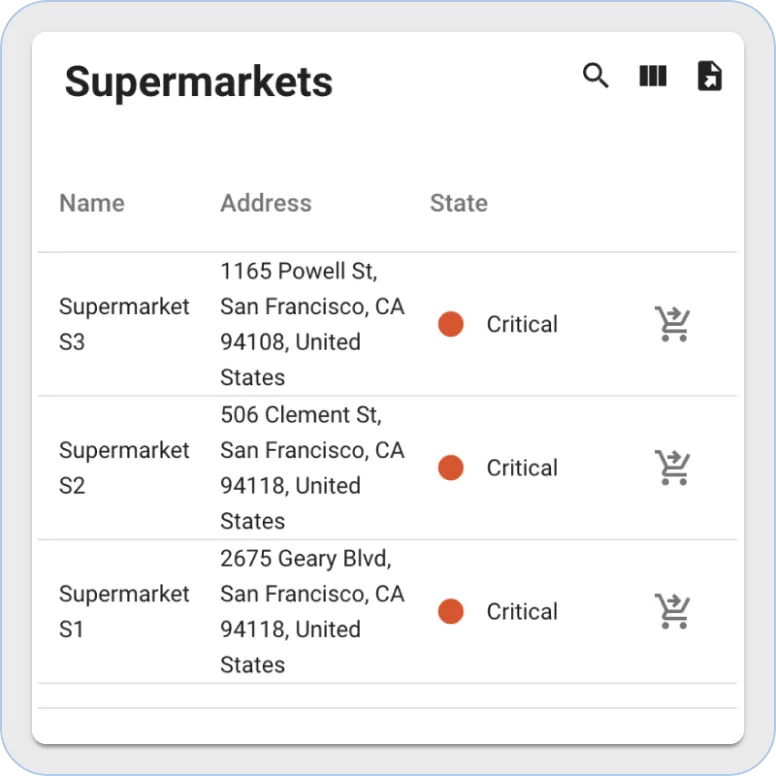Click the export file icon

coord(709,76)
